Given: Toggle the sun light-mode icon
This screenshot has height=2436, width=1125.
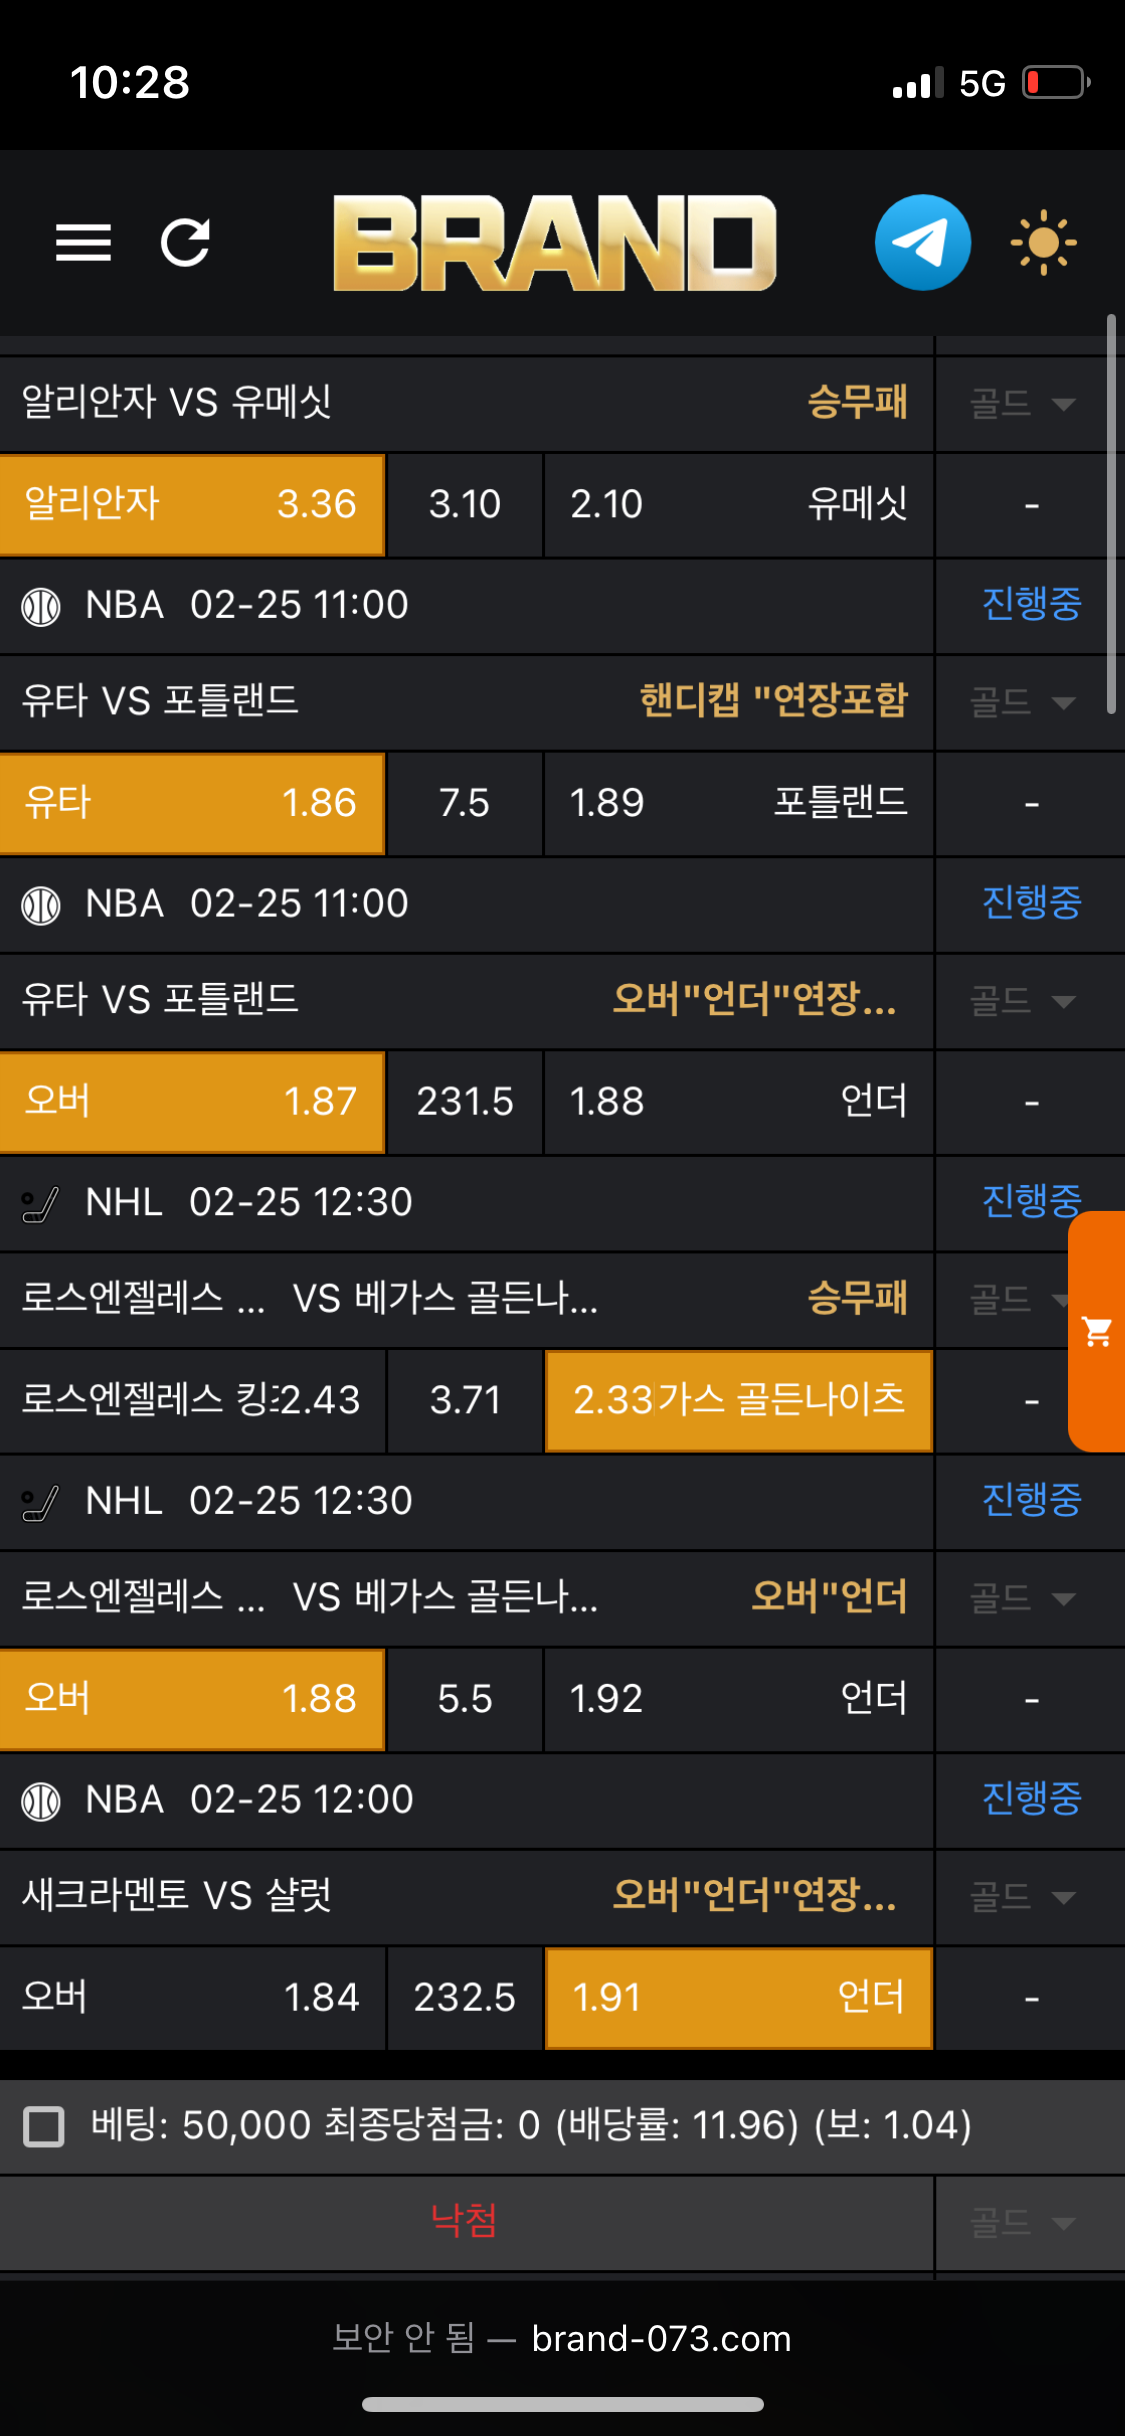Looking at the screenshot, I should pyautogui.click(x=1043, y=243).
